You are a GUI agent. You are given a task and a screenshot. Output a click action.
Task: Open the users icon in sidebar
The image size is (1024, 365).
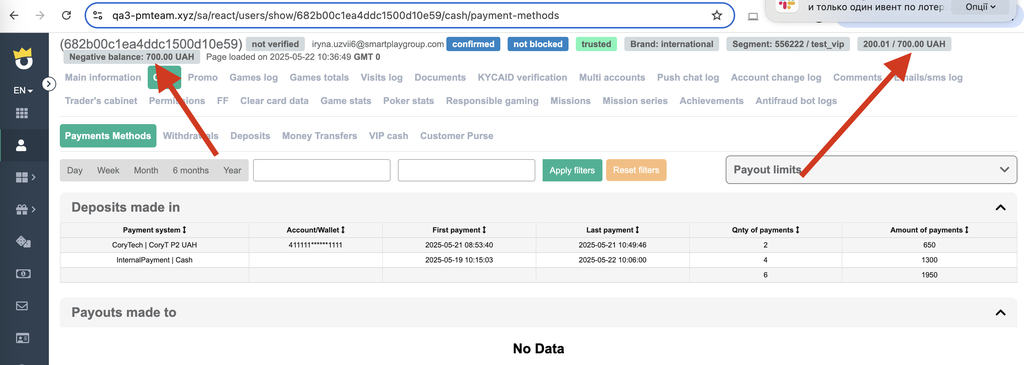[22, 145]
